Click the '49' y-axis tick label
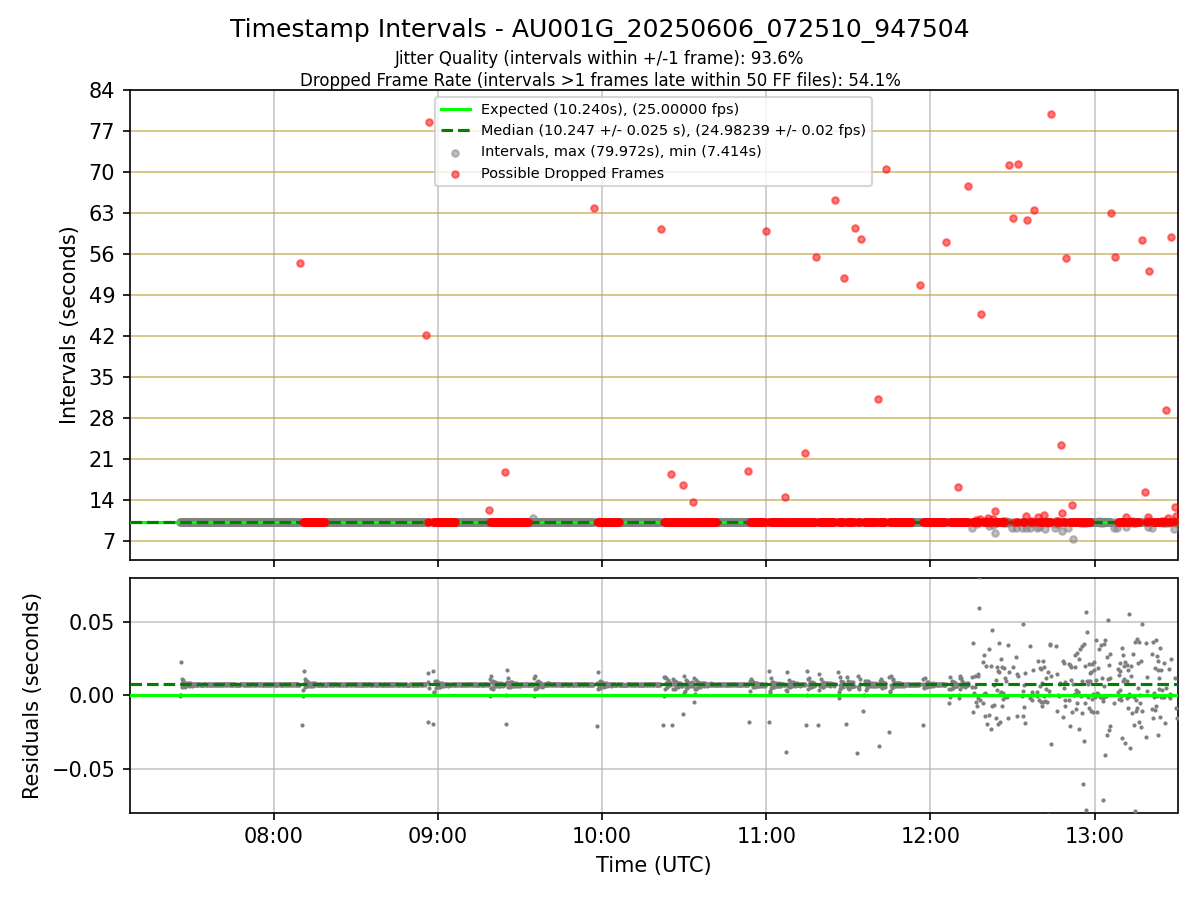 tap(103, 295)
